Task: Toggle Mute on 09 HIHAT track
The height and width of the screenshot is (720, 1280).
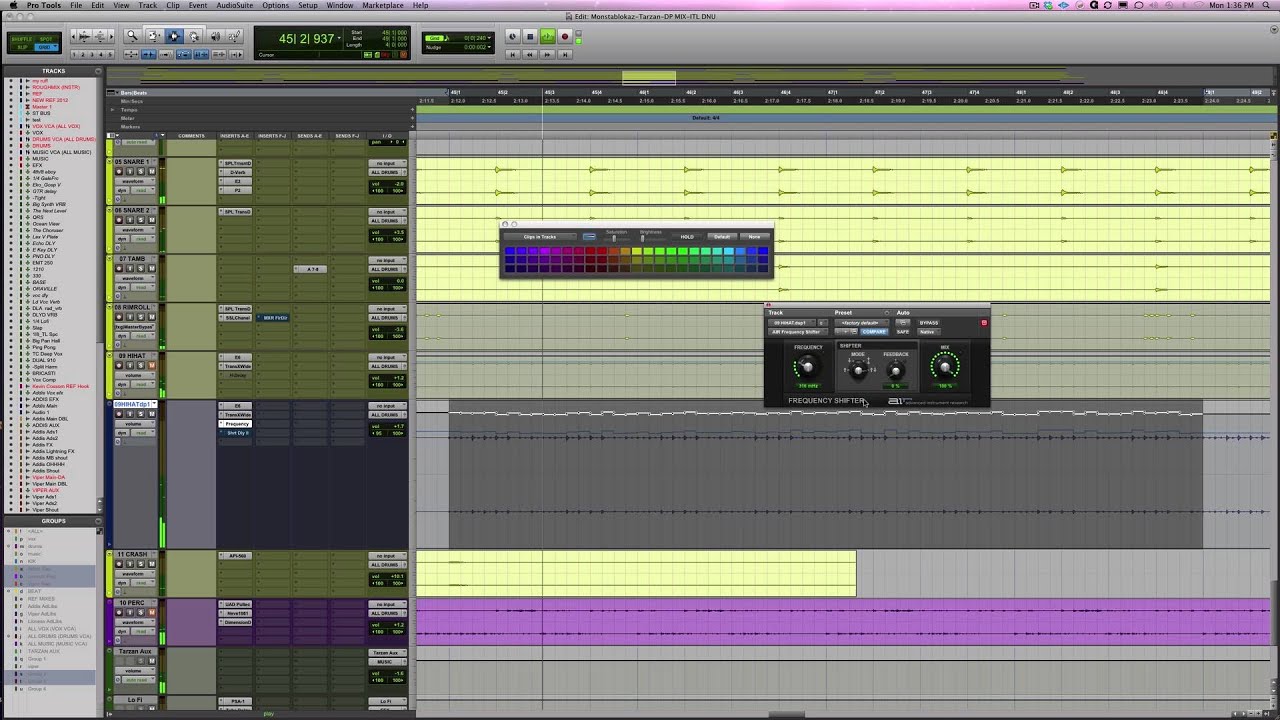Action: [x=152, y=365]
